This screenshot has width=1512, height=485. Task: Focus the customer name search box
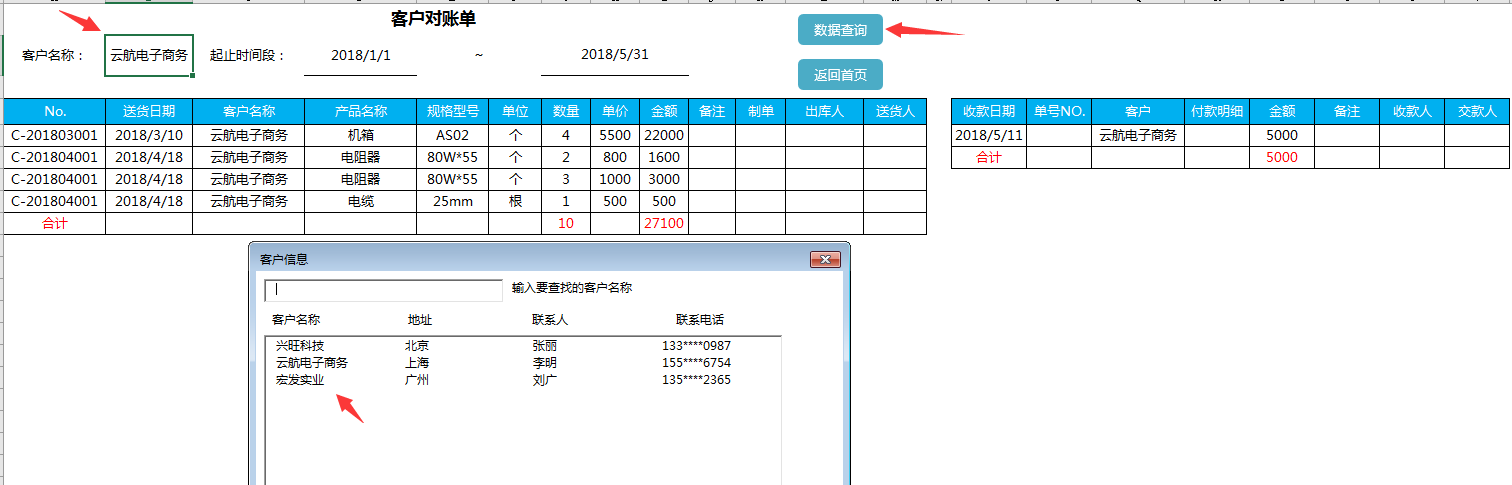[x=383, y=290]
